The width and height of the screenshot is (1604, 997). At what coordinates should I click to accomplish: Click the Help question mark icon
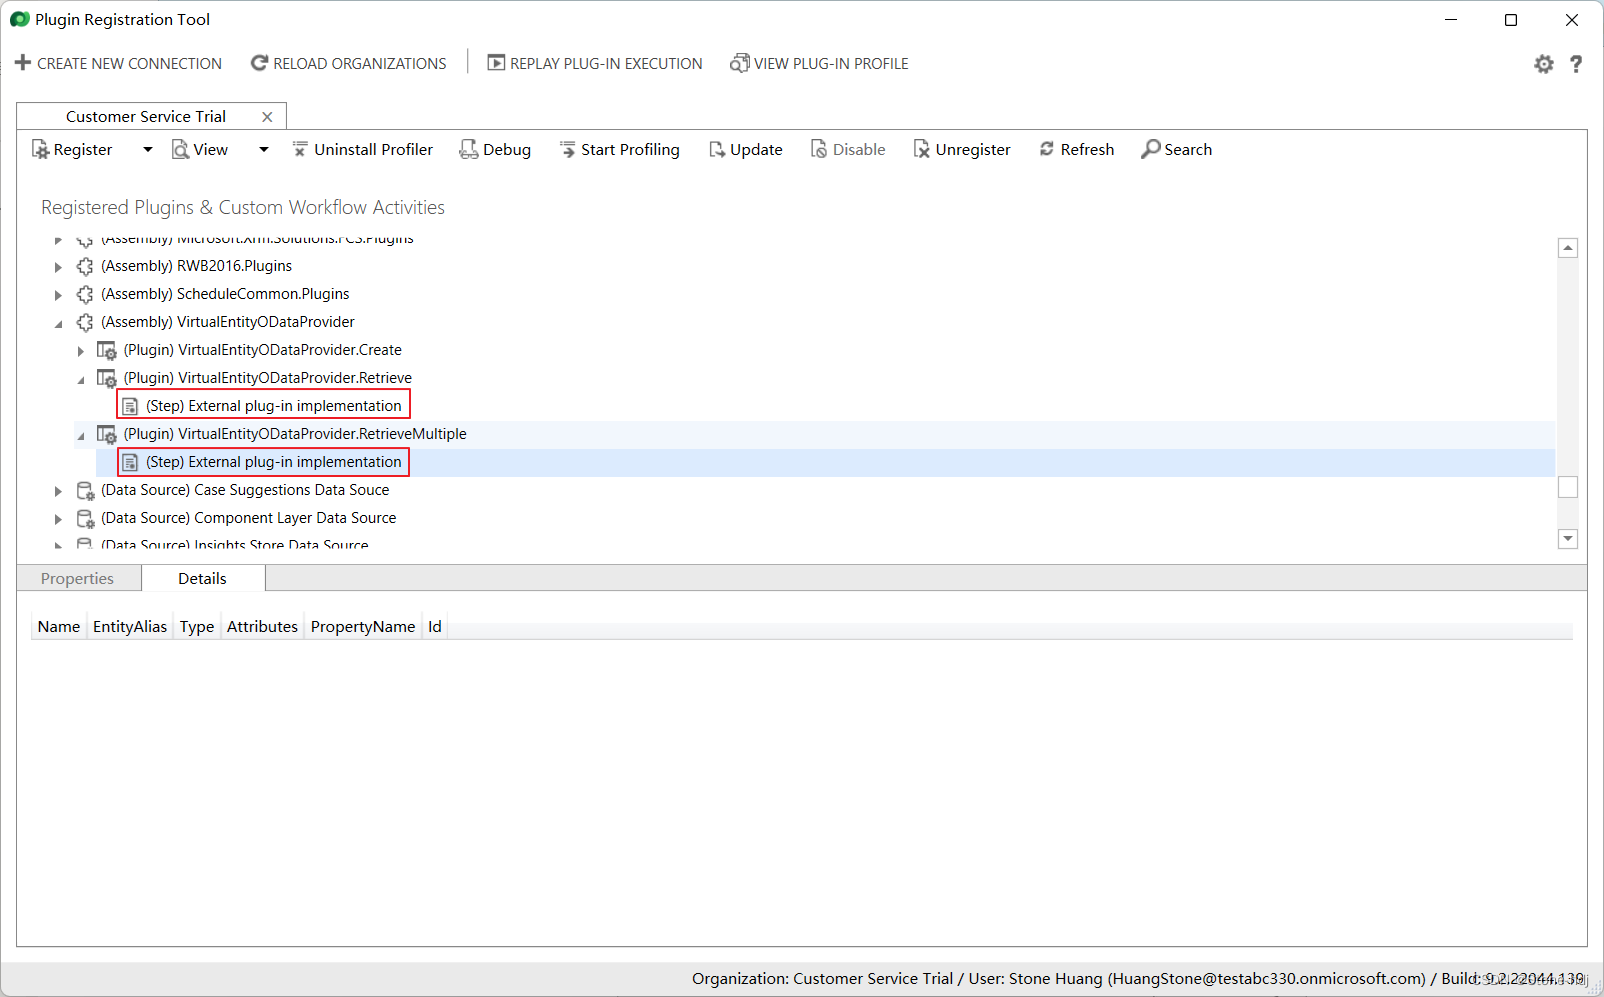(x=1576, y=63)
